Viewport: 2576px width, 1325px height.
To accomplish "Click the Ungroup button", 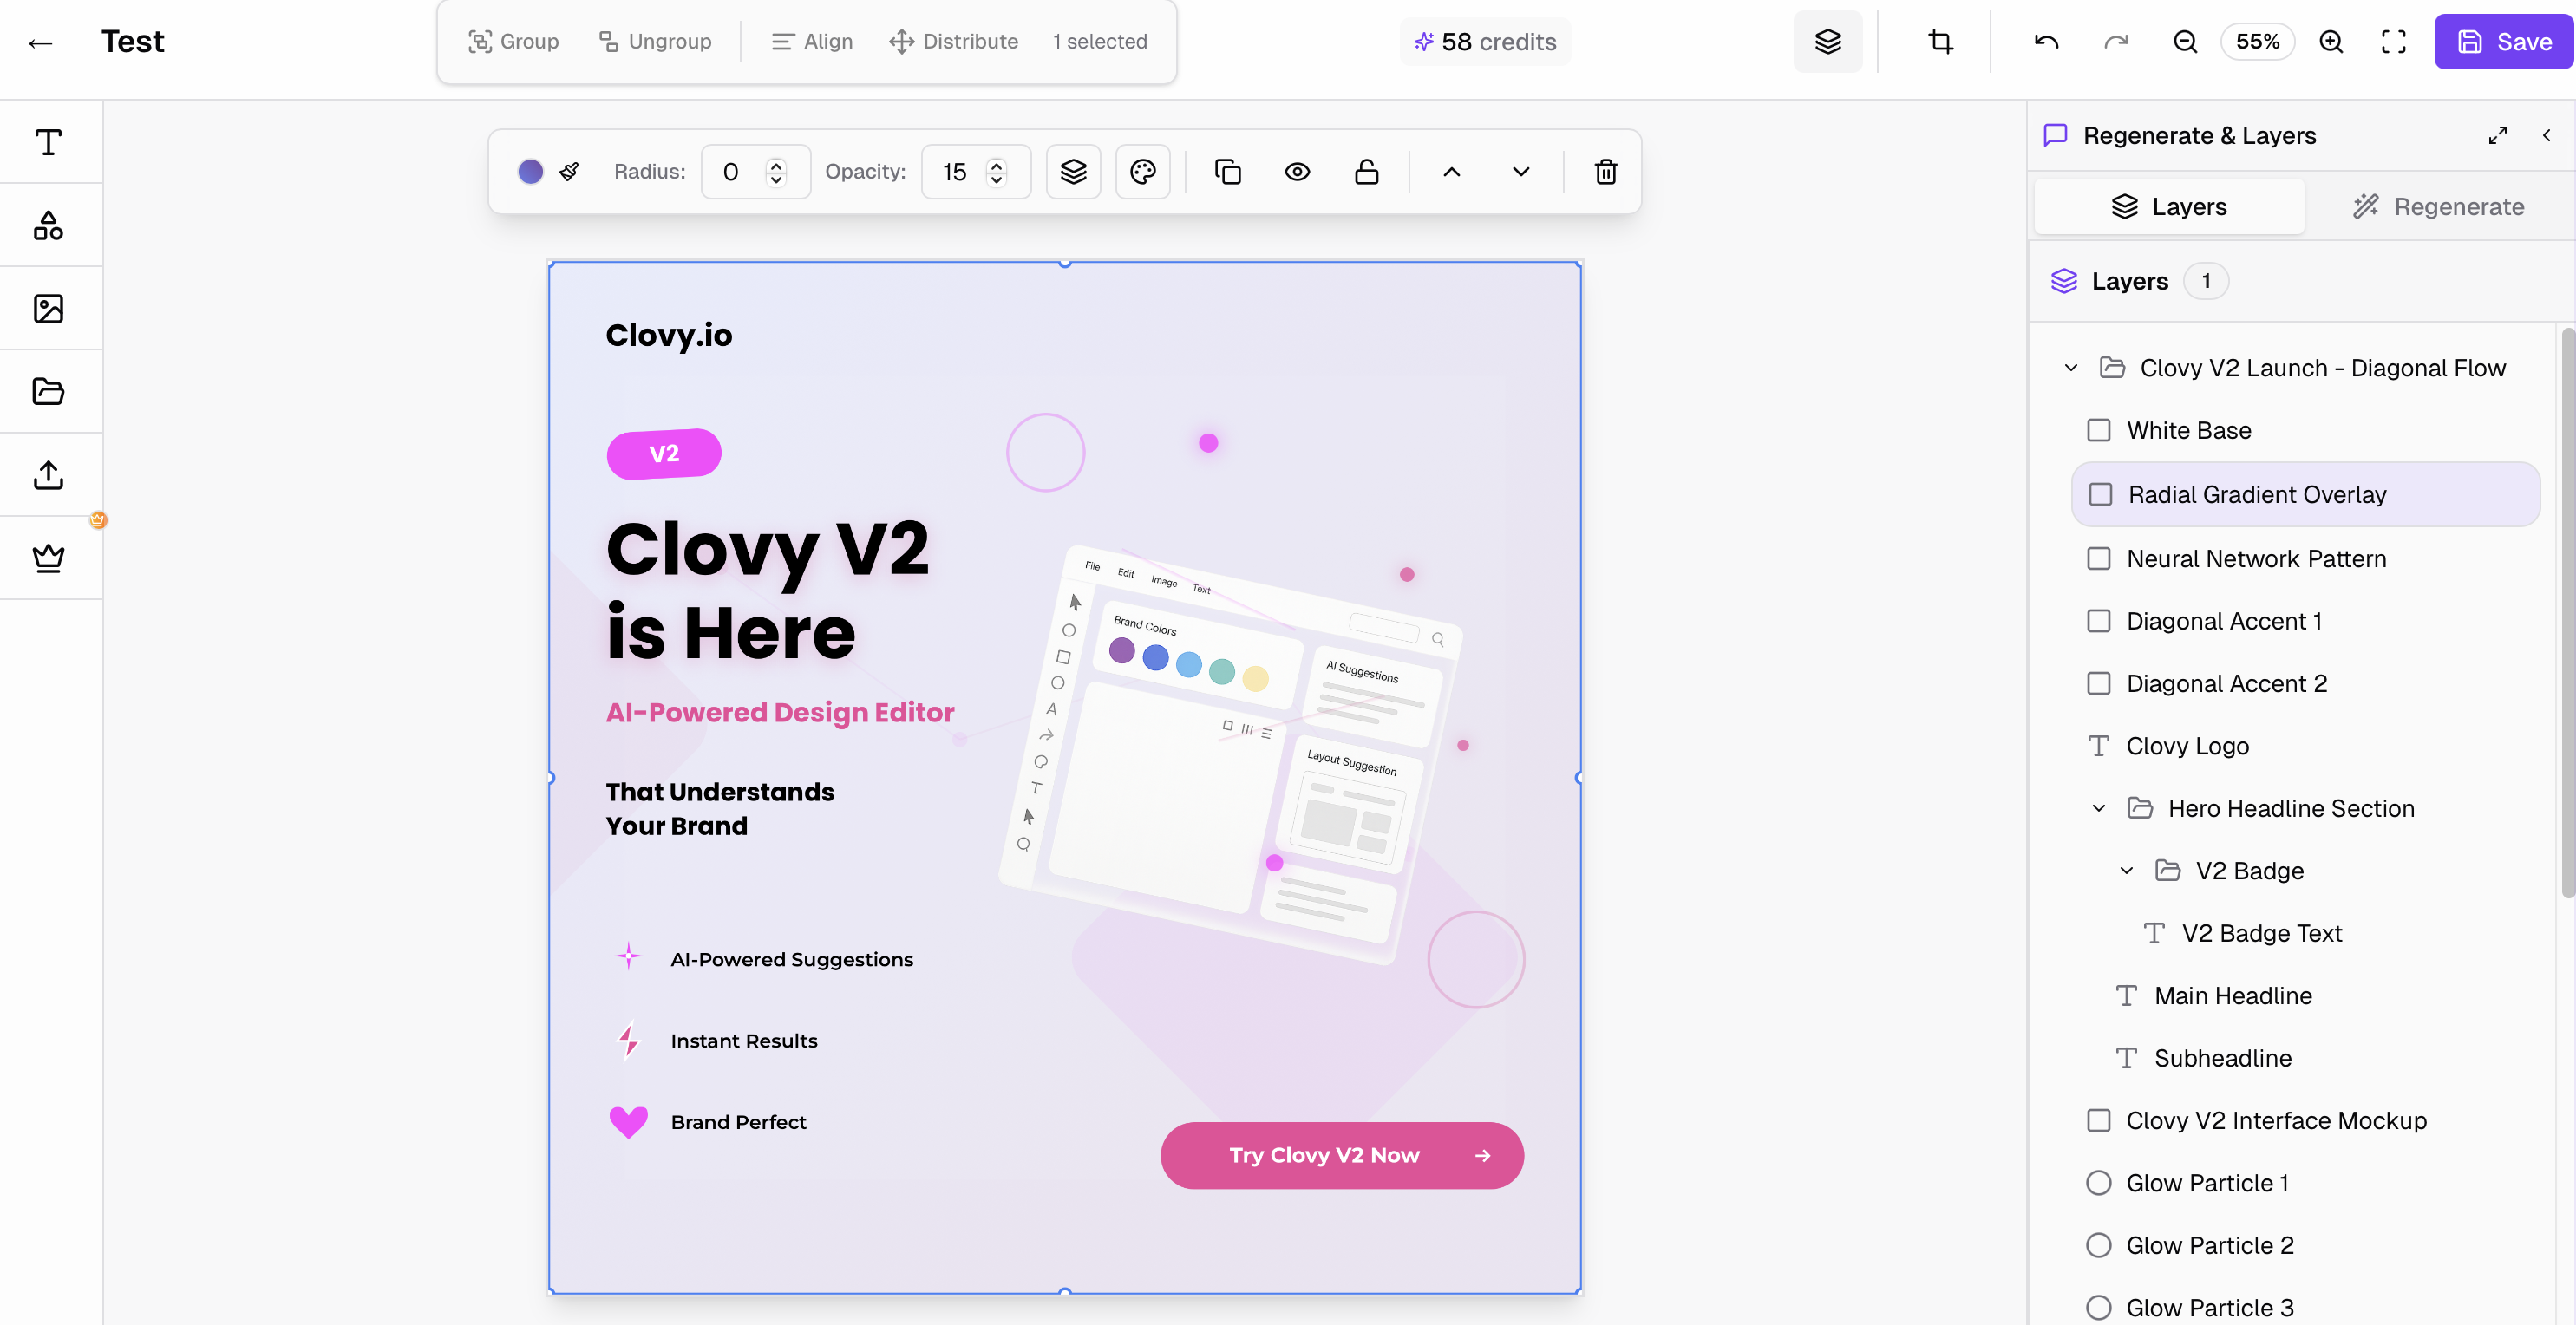I will pos(655,41).
